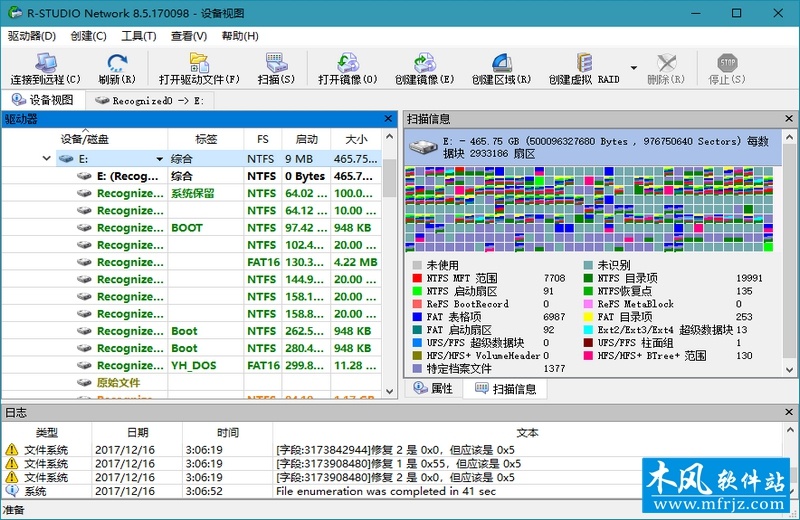Close the 驱动器 panel with its X
This screenshot has height=520, width=800.
(x=390, y=119)
